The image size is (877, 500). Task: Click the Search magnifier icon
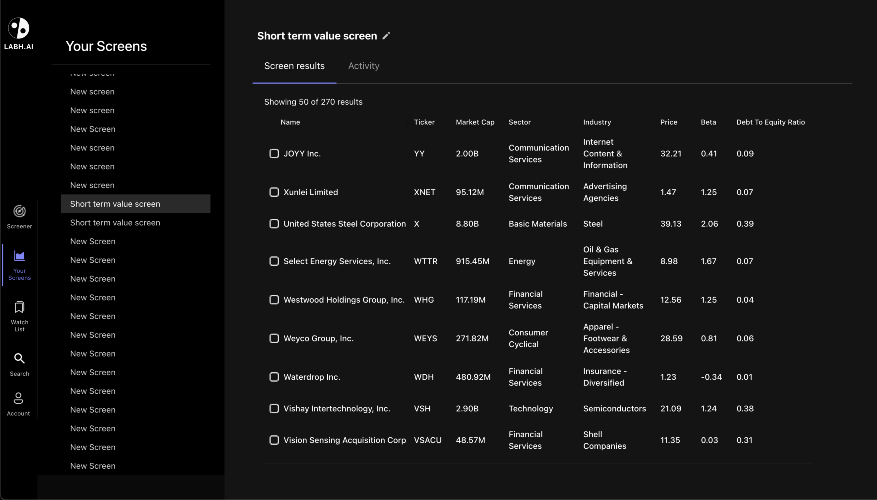click(x=19, y=358)
